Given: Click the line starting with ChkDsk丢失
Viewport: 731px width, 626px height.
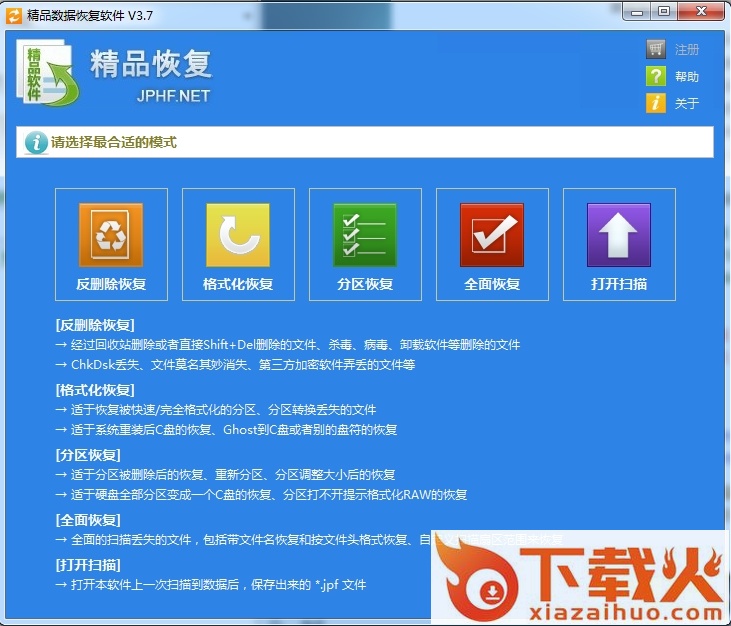Looking at the screenshot, I should tap(235, 365).
